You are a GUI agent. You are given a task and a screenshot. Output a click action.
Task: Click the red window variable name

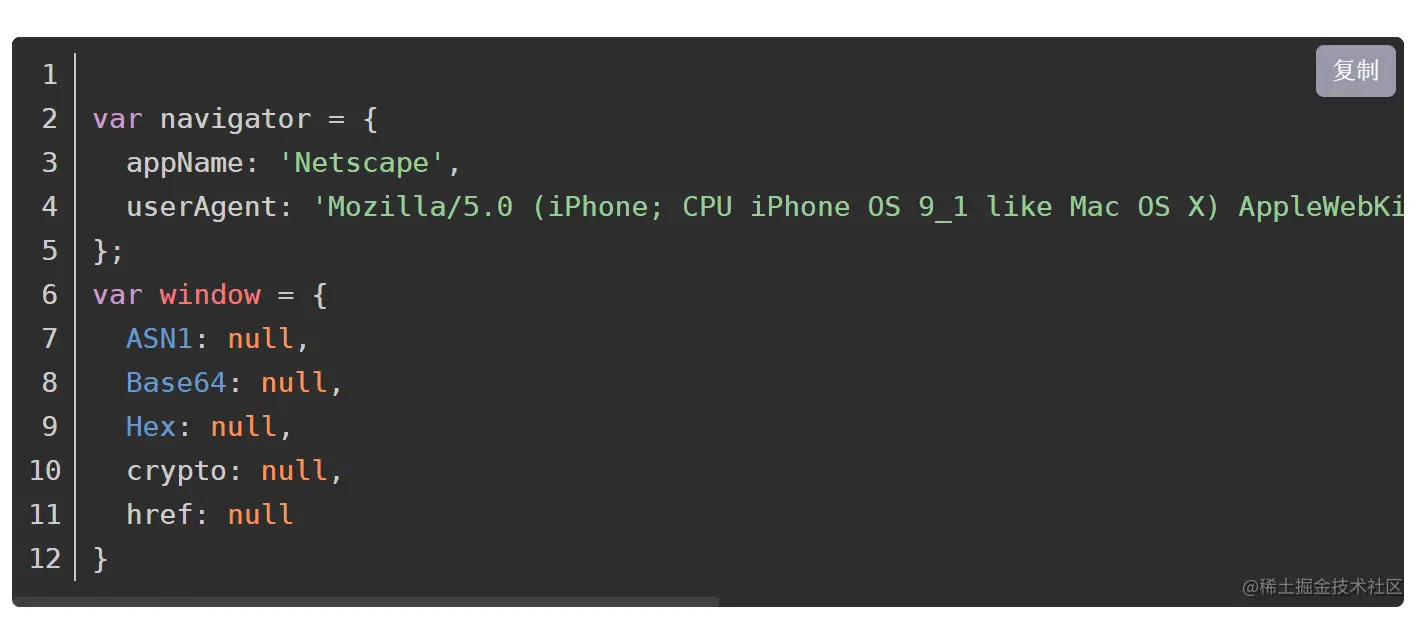pyautogui.click(x=210, y=295)
